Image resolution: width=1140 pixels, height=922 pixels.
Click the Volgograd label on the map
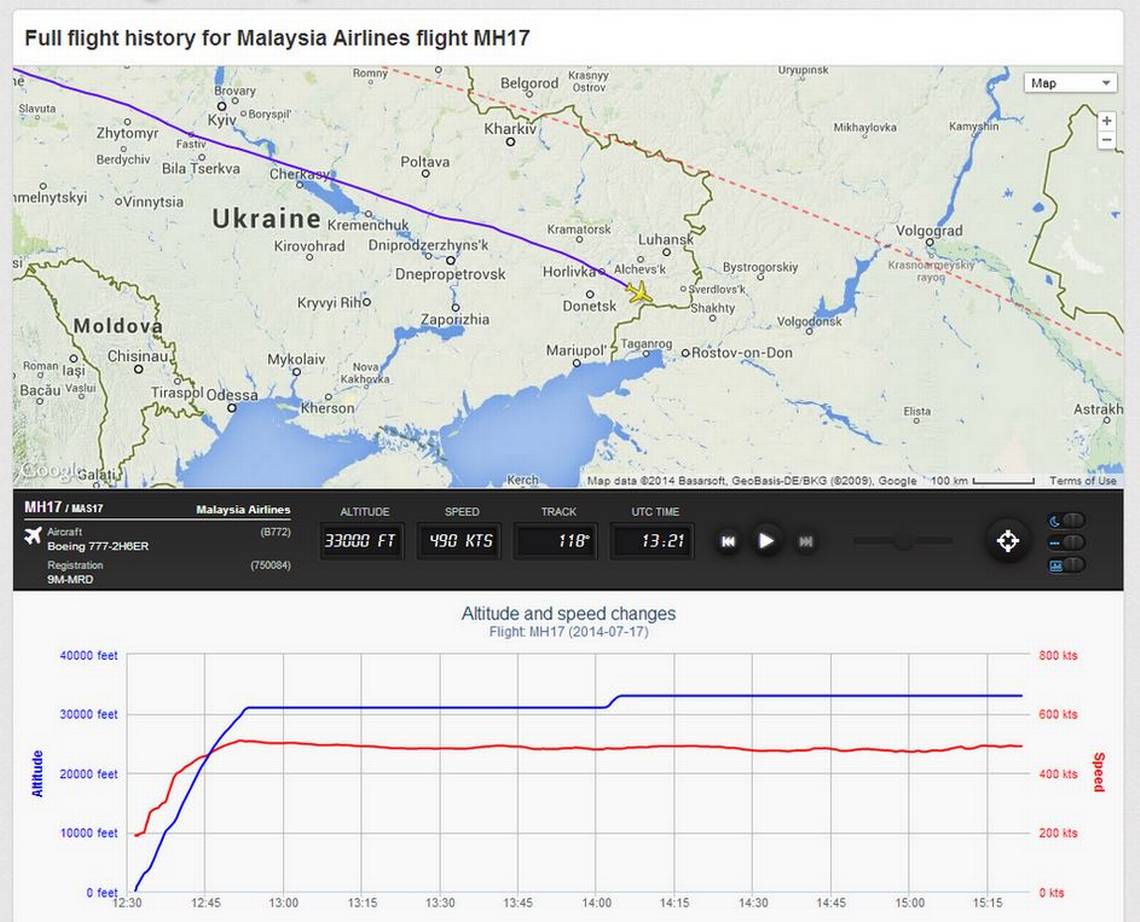929,230
